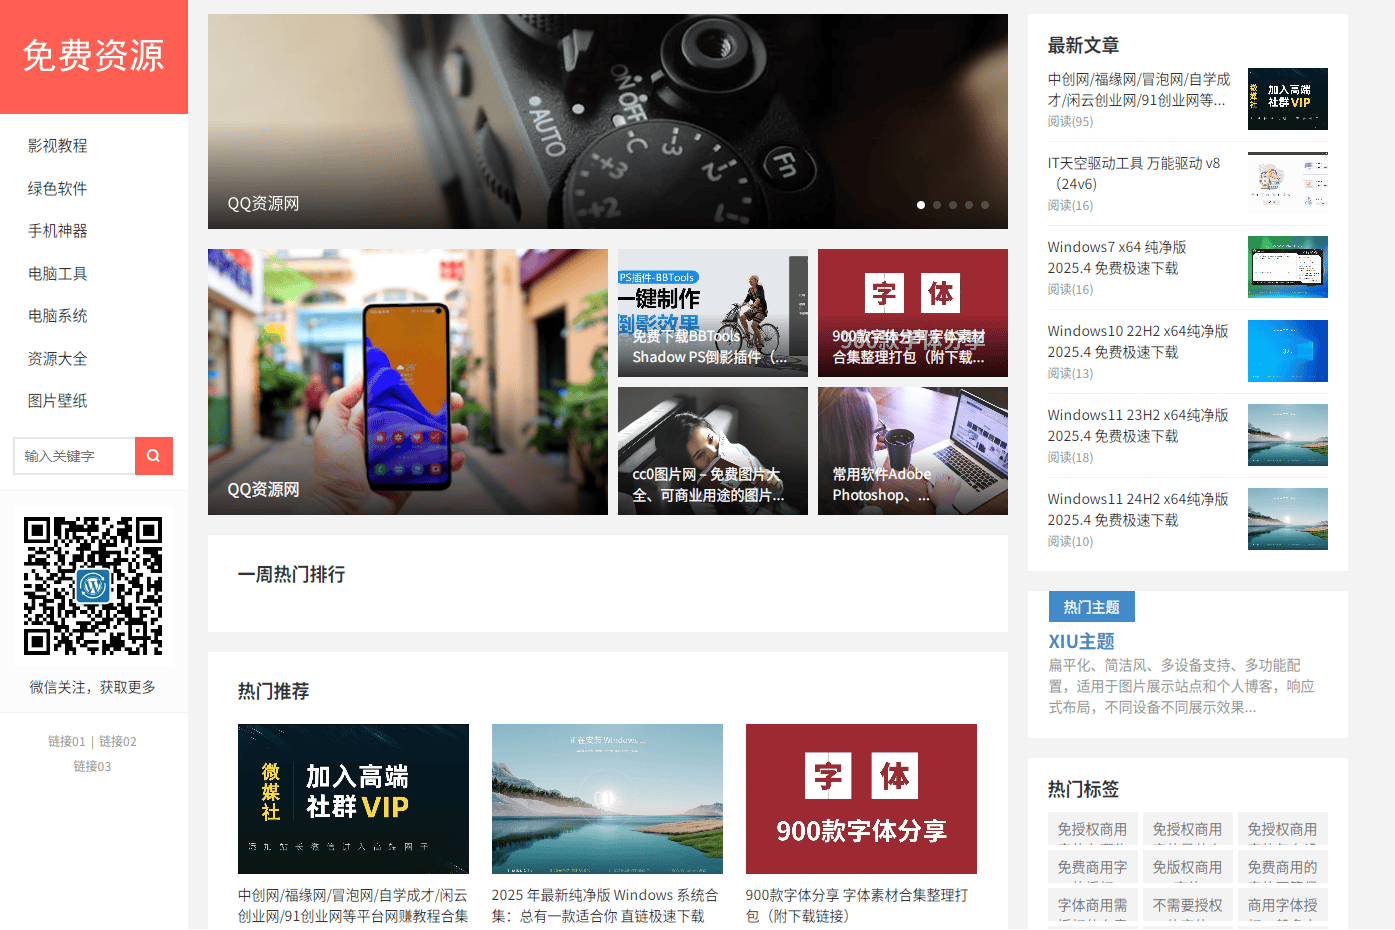Open the 电脑系统 menu item
The width and height of the screenshot is (1395, 930).
58,316
